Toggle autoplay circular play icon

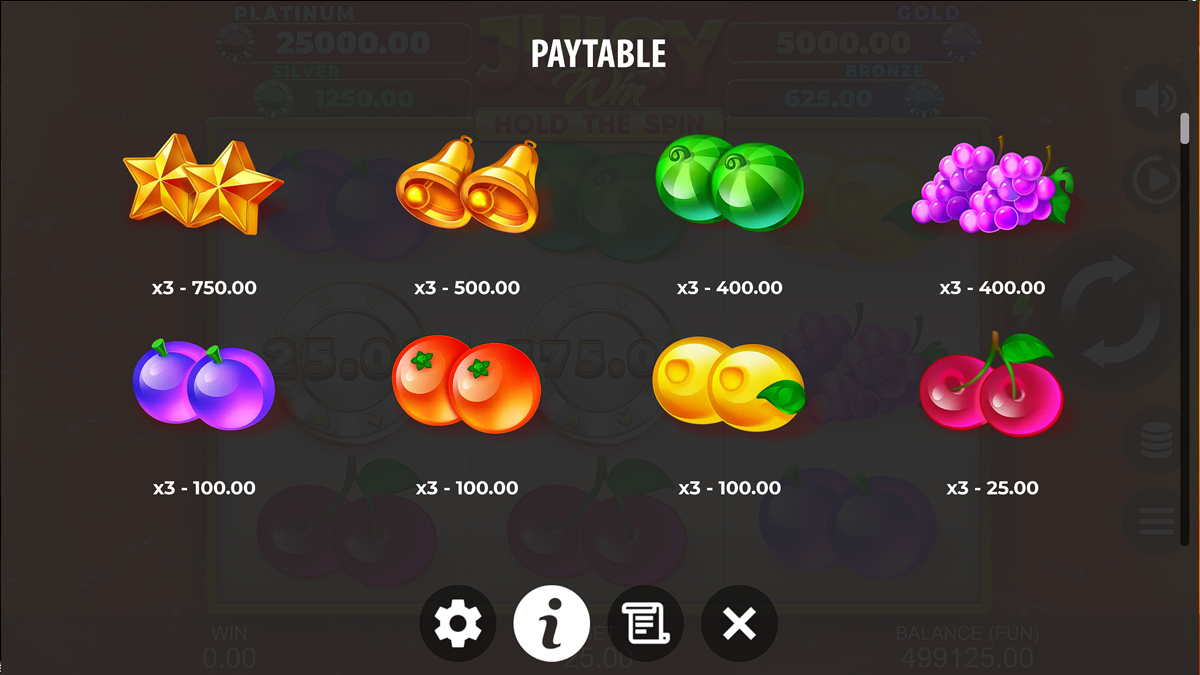(1156, 182)
